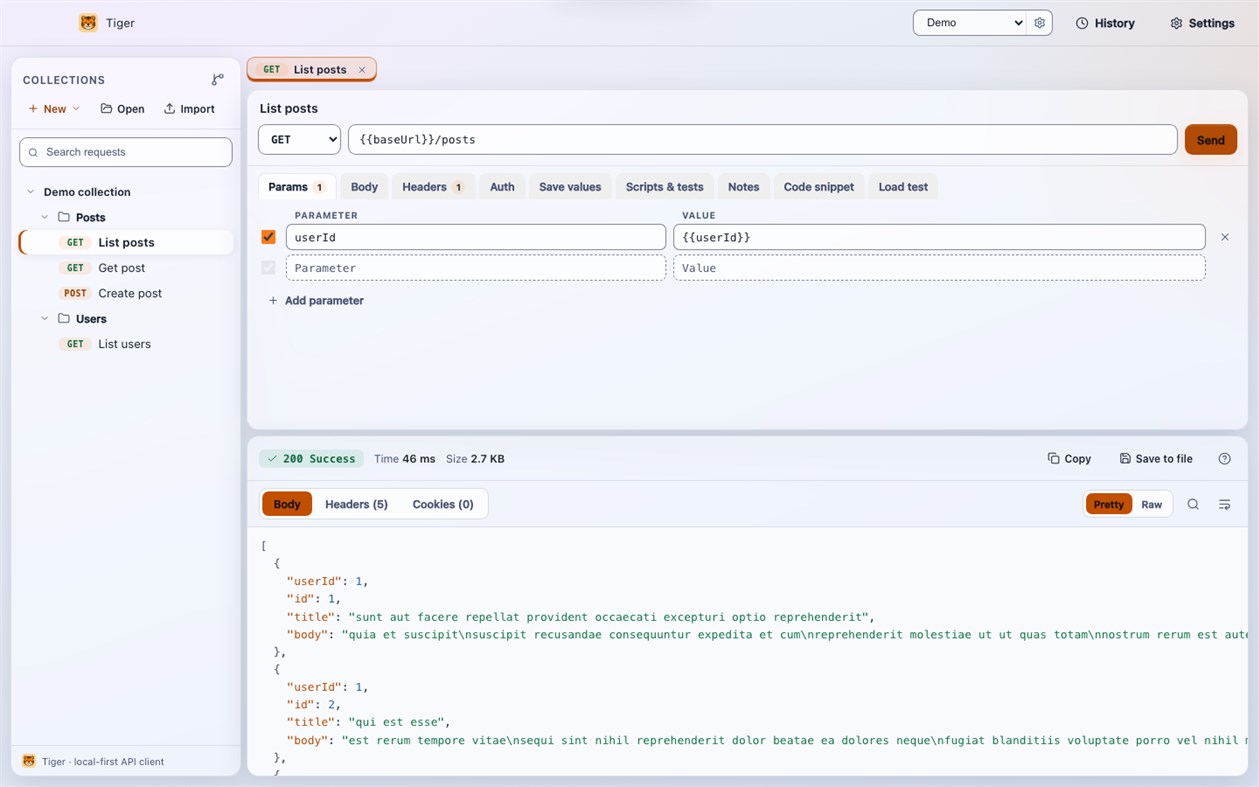Open the Save values tab
Screen dimensions: 1259x787
pyautogui.click(x=570, y=187)
